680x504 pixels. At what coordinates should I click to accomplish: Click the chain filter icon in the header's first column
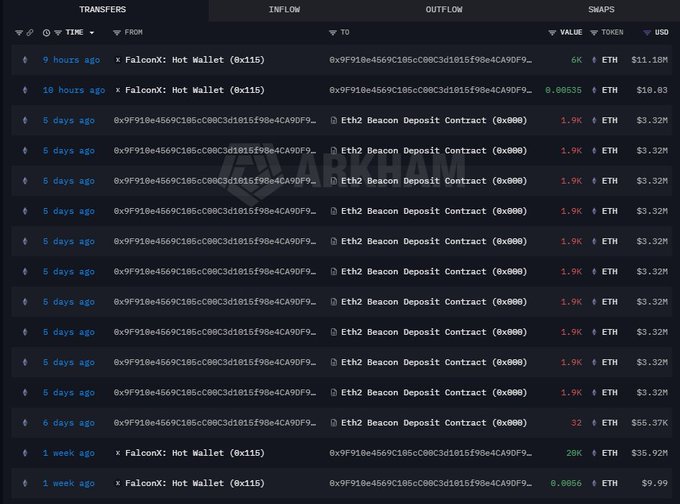coord(19,33)
